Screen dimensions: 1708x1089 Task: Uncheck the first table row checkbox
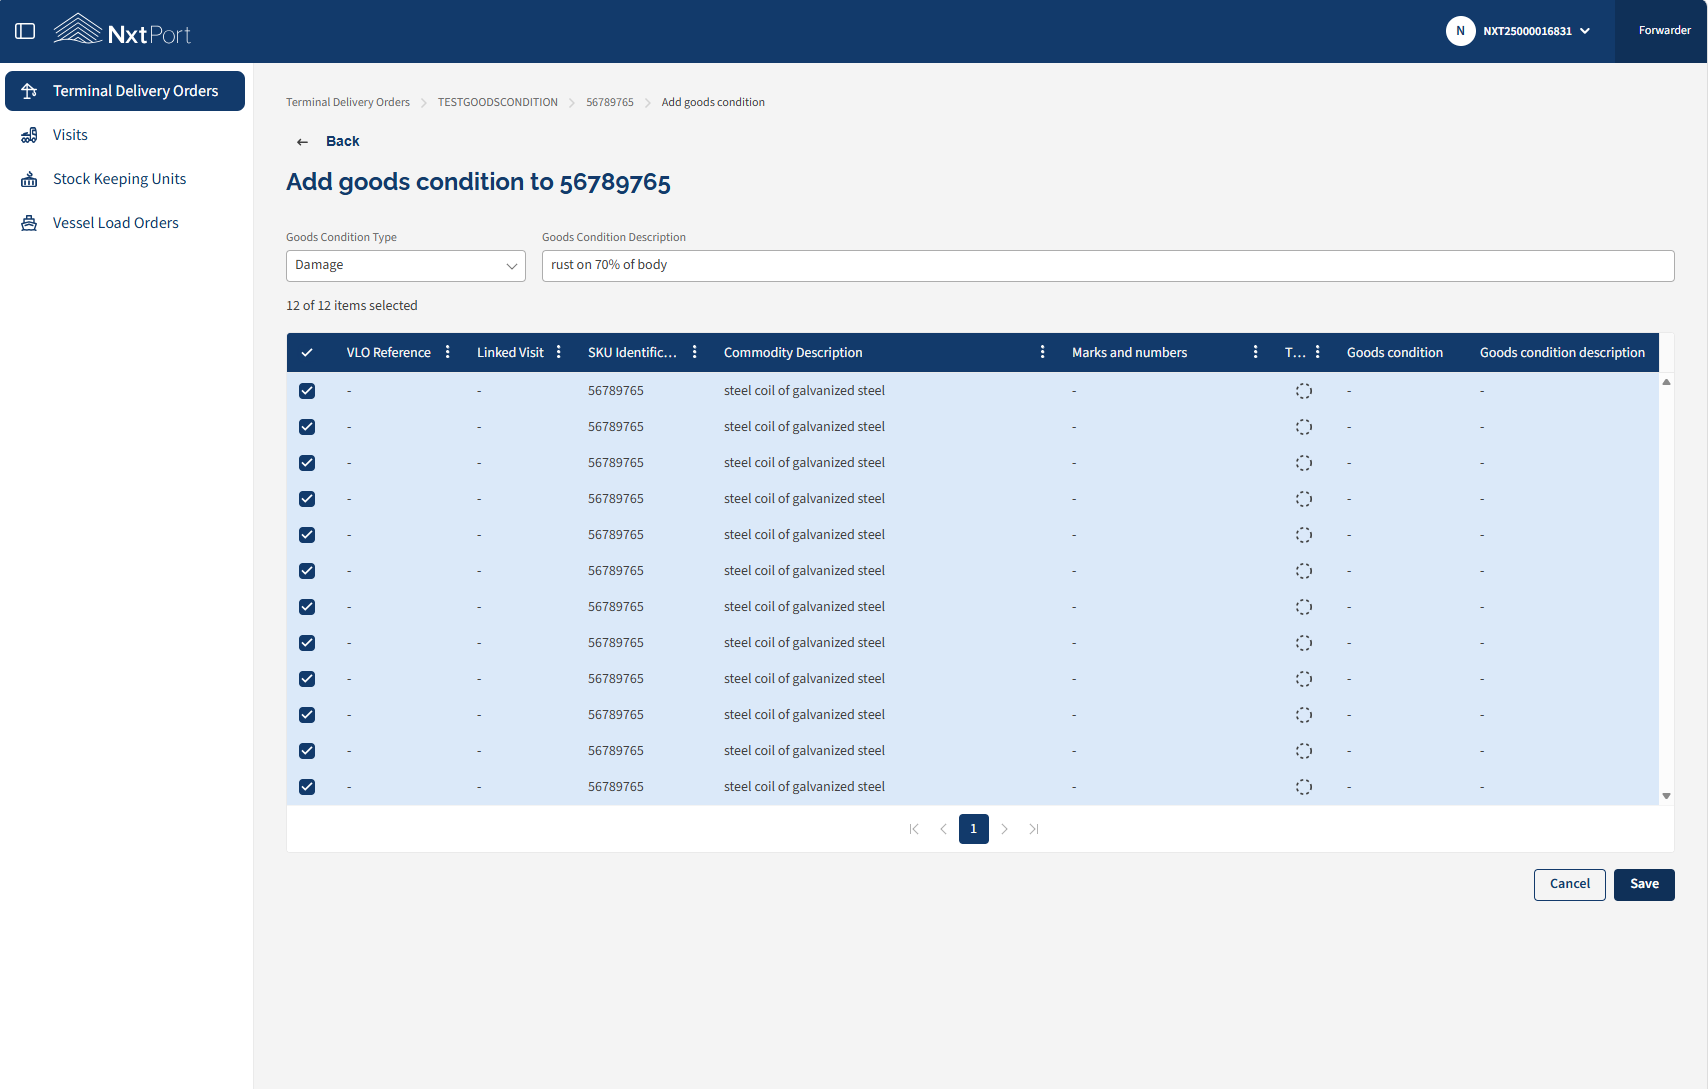coord(307,391)
